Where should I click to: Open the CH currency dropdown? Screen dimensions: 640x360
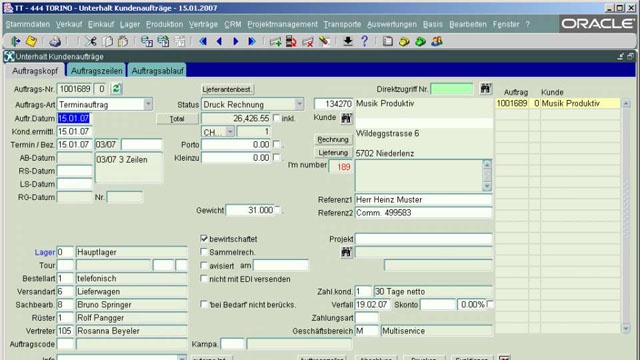tap(230, 131)
